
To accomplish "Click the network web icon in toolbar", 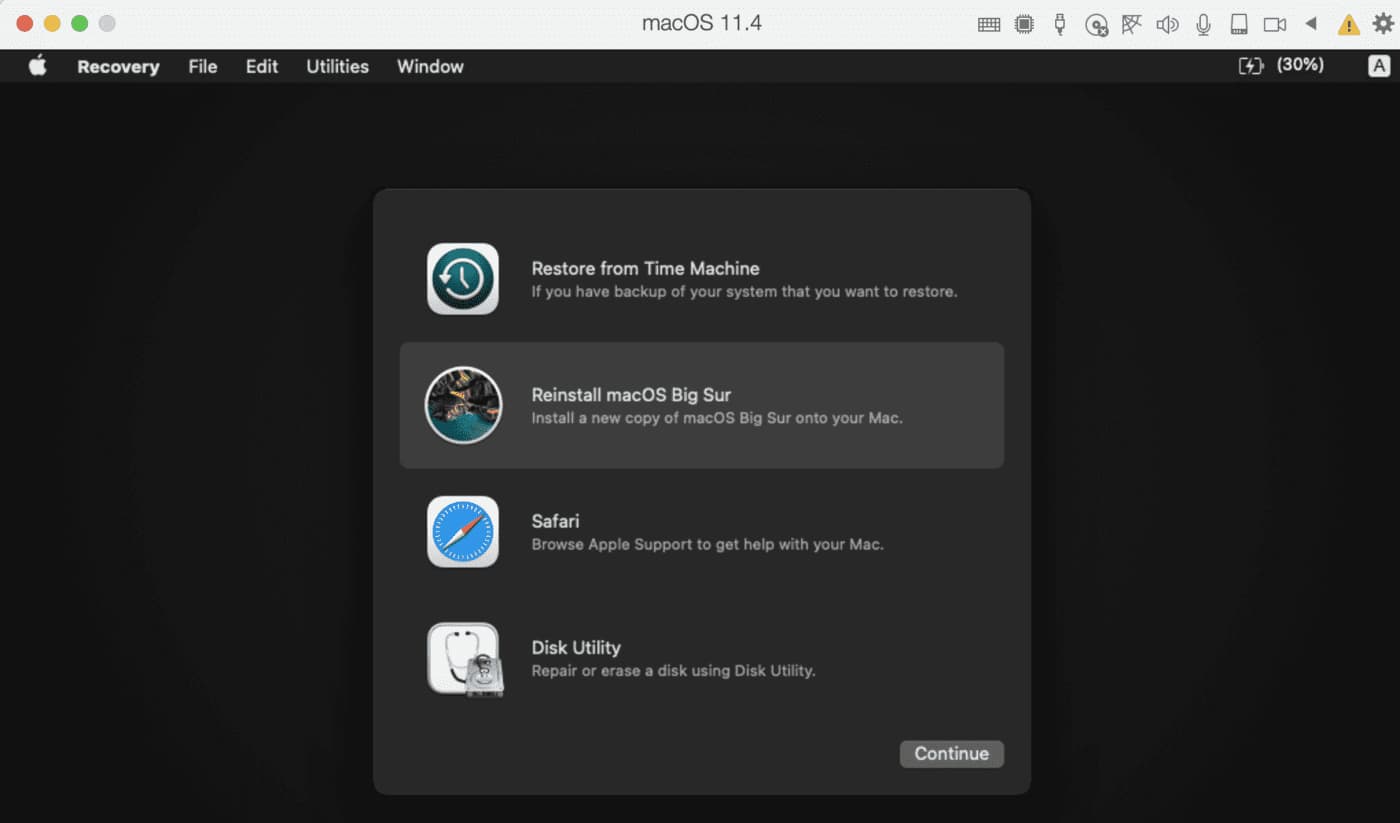I will click(x=1132, y=24).
